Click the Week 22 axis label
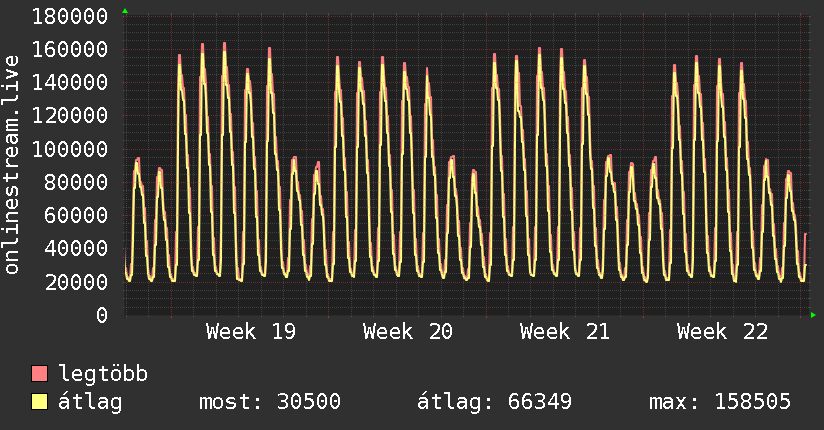The width and height of the screenshot is (824, 430). 722,332
